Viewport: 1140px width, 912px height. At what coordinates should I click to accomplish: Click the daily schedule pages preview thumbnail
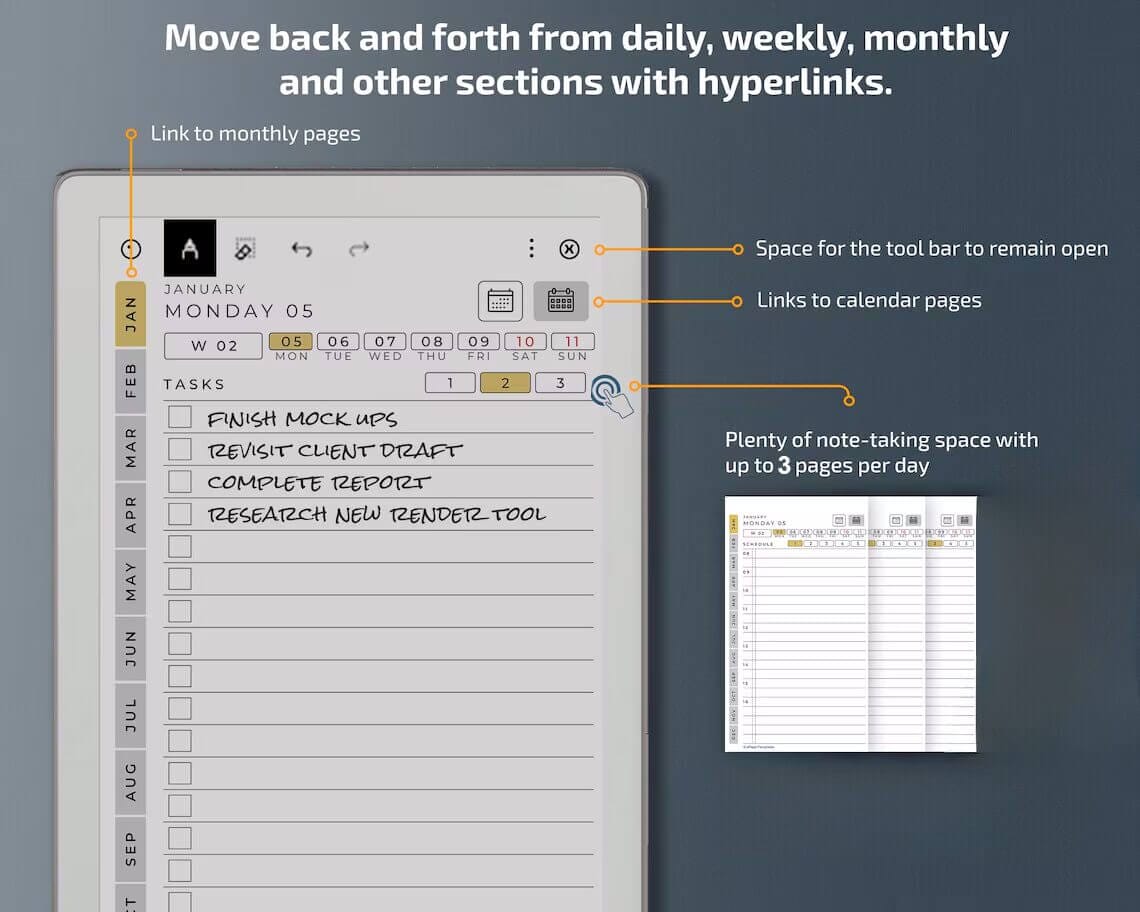tap(850, 624)
